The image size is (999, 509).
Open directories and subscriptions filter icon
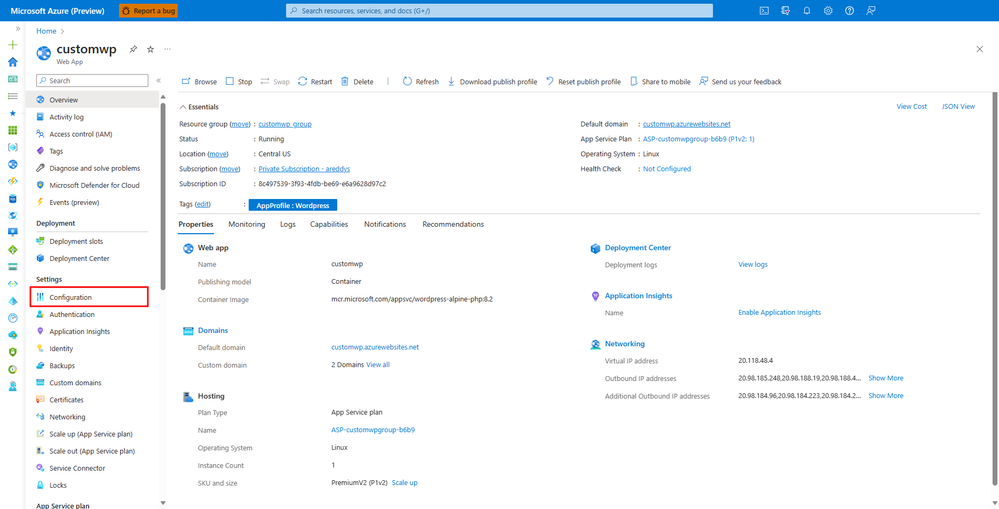pos(786,11)
